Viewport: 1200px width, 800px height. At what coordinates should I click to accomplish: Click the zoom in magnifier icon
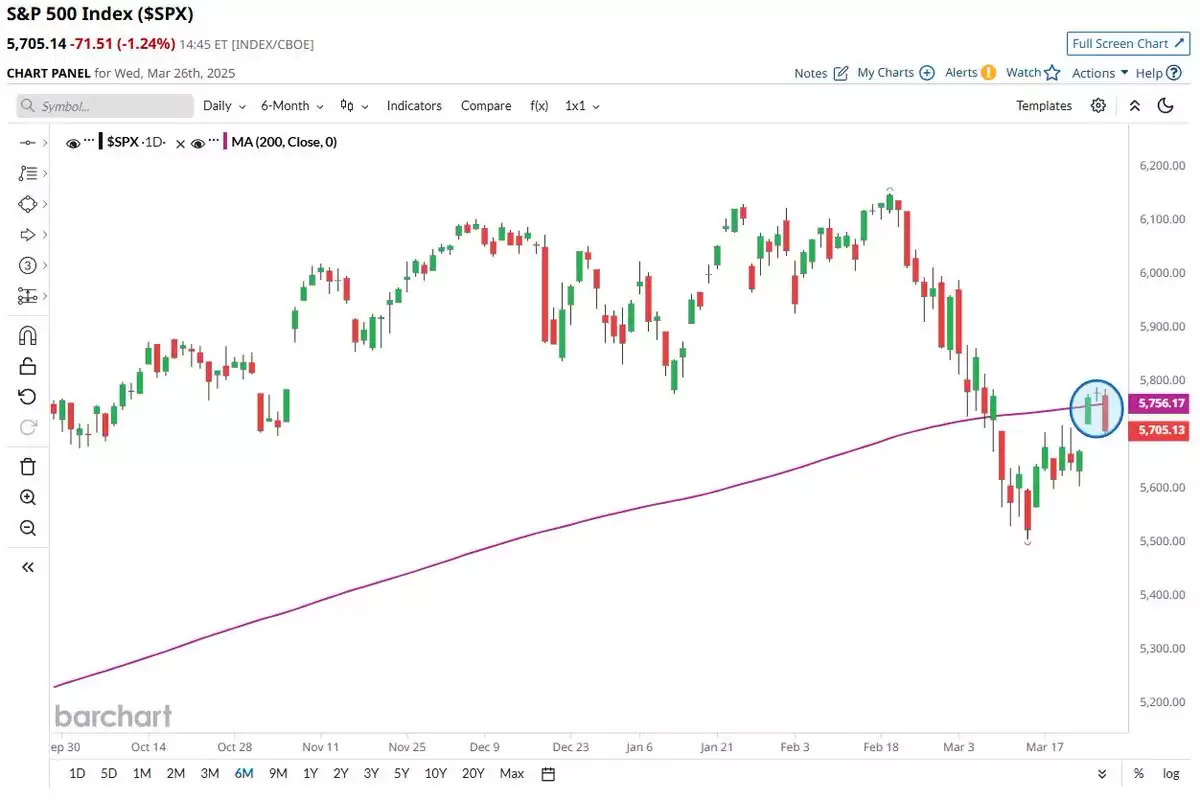click(28, 497)
